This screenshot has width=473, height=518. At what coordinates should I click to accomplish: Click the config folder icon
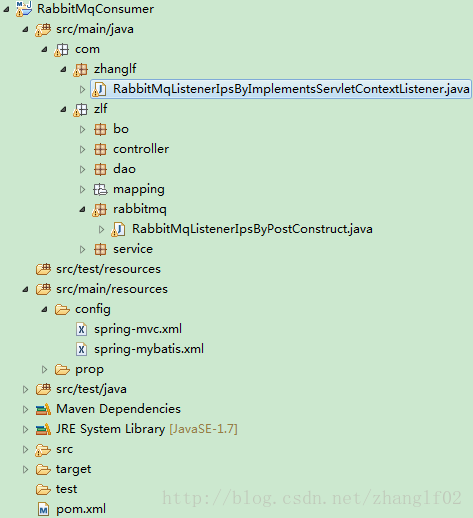62,309
